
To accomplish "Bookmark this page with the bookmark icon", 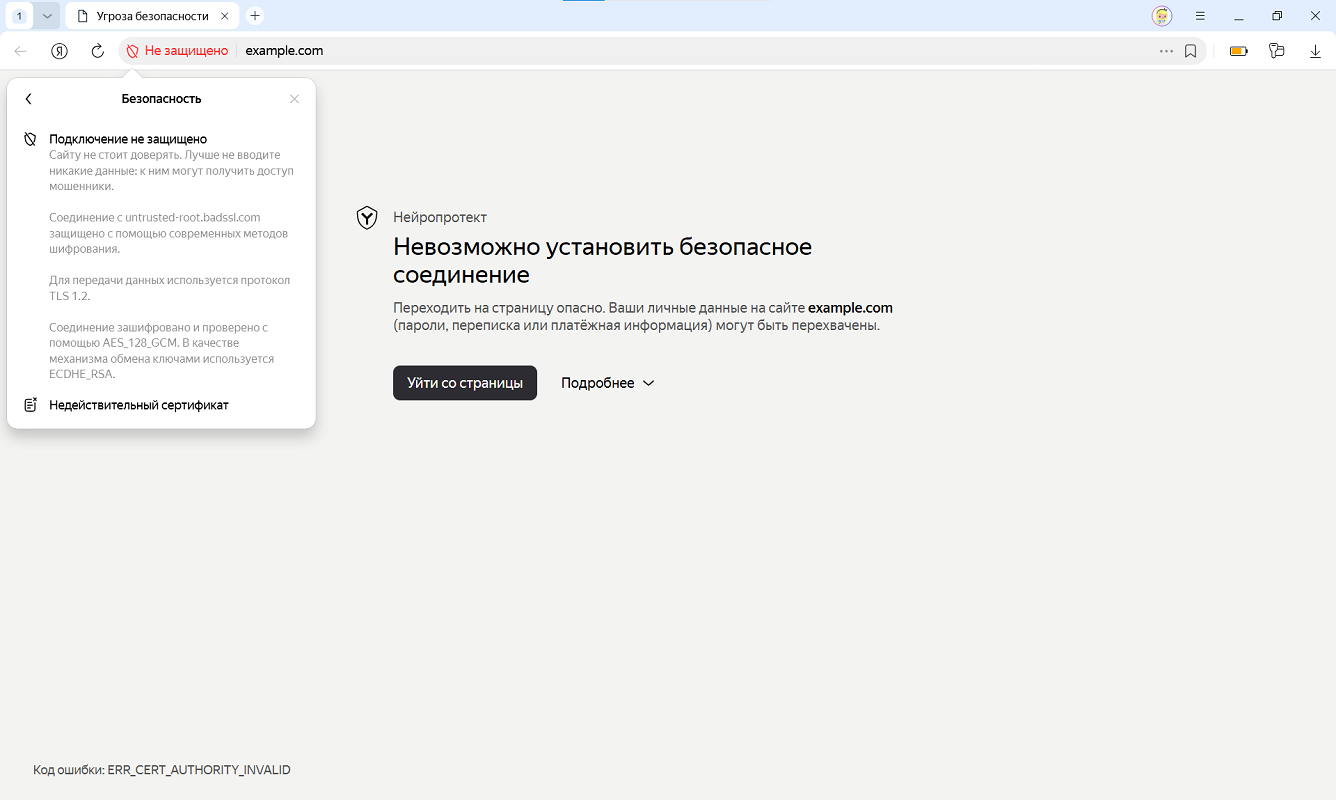I will (x=1190, y=51).
